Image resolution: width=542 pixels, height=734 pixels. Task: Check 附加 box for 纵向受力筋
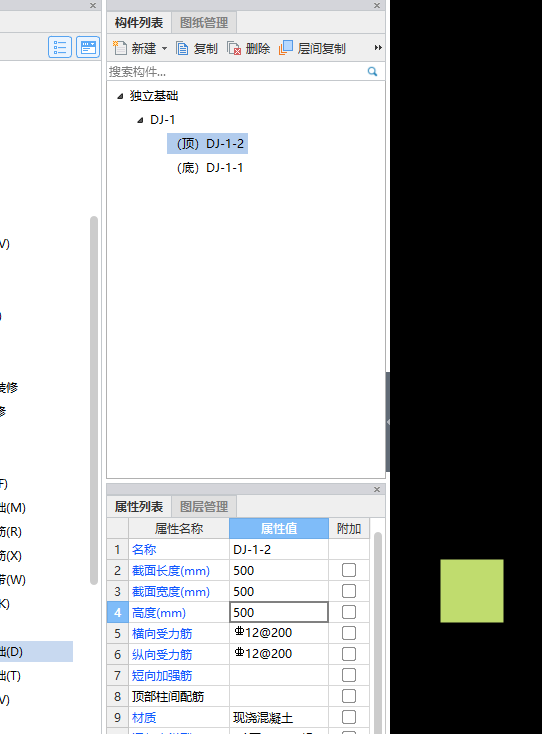(349, 654)
